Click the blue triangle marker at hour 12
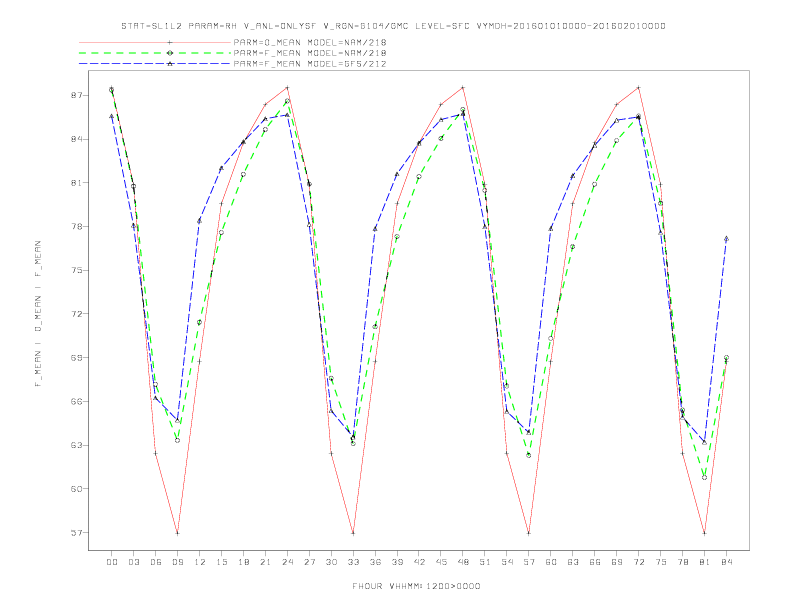The width and height of the screenshot is (792, 612). pos(200,221)
